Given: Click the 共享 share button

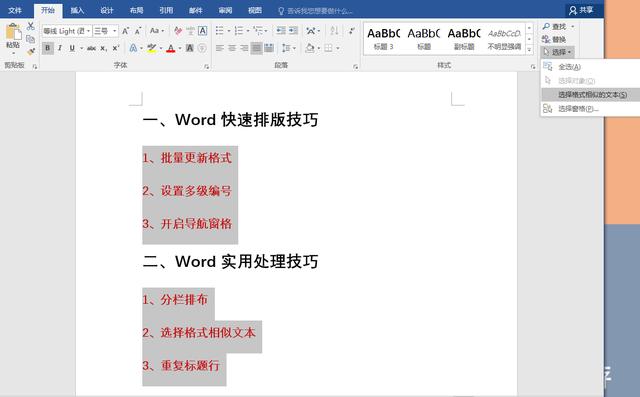Looking at the screenshot, I should coord(582,10).
